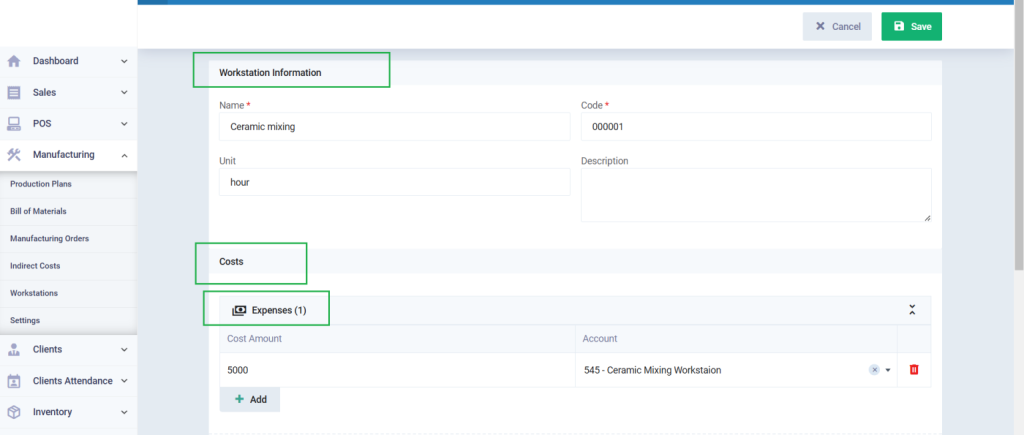
Task: Click the Cost Amount column header
Action: tap(254, 339)
